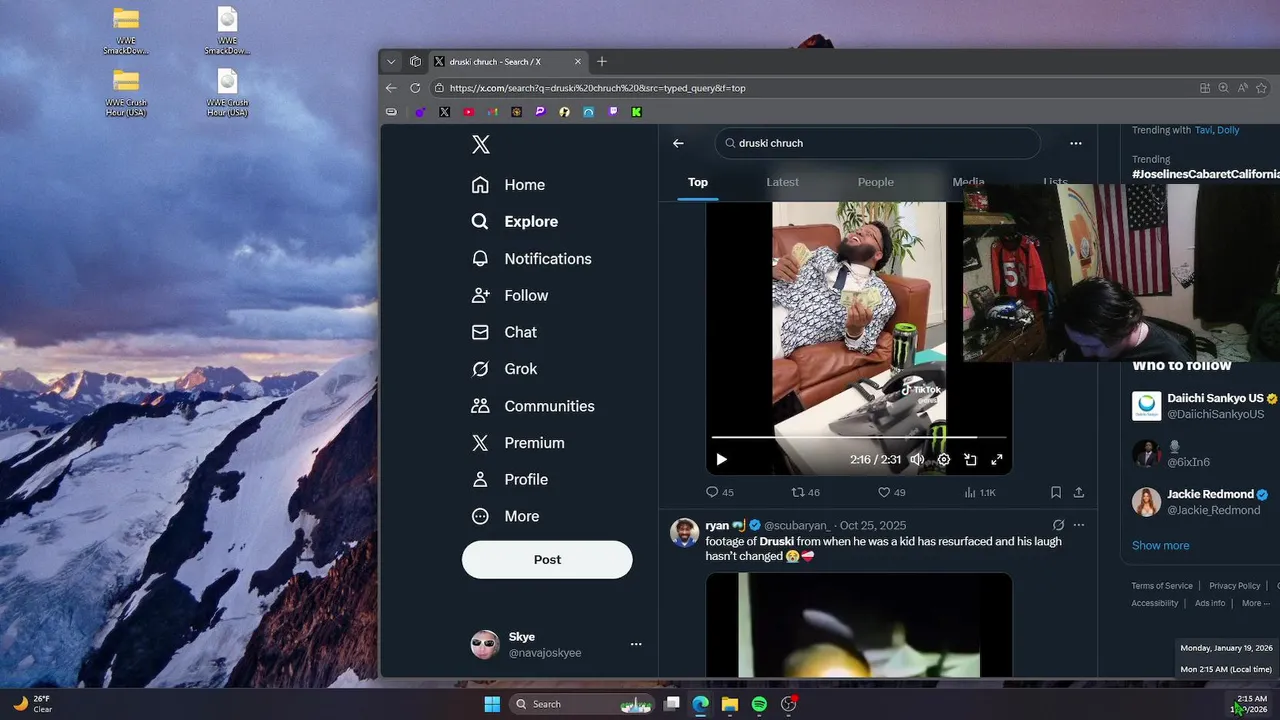The width and height of the screenshot is (1280, 720).
Task: Open Spotify from the taskbar
Action: pos(759,704)
